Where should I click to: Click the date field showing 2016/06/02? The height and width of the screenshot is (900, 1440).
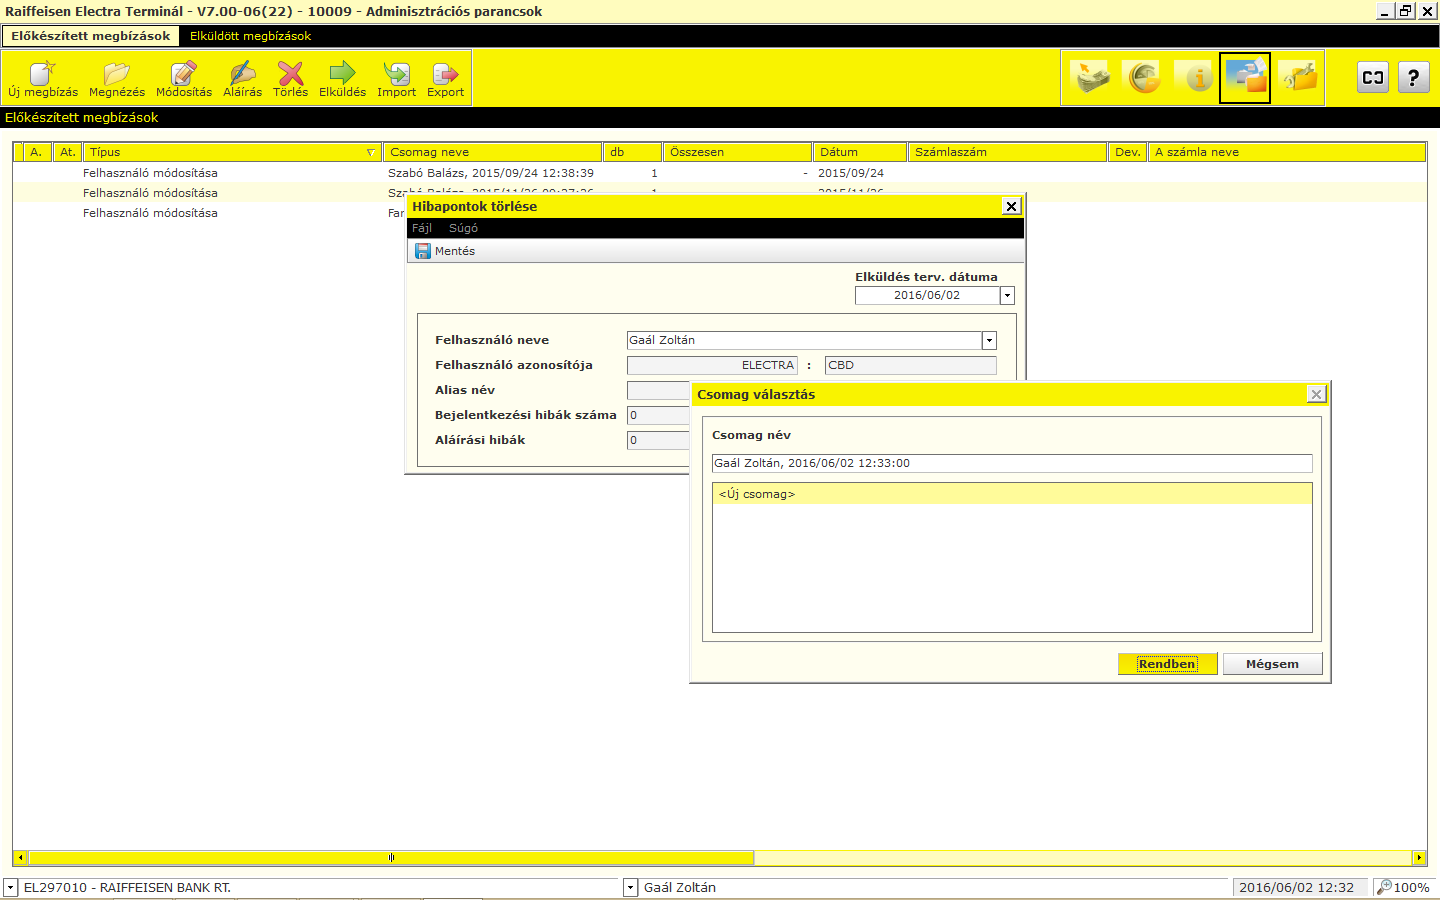[927, 295]
